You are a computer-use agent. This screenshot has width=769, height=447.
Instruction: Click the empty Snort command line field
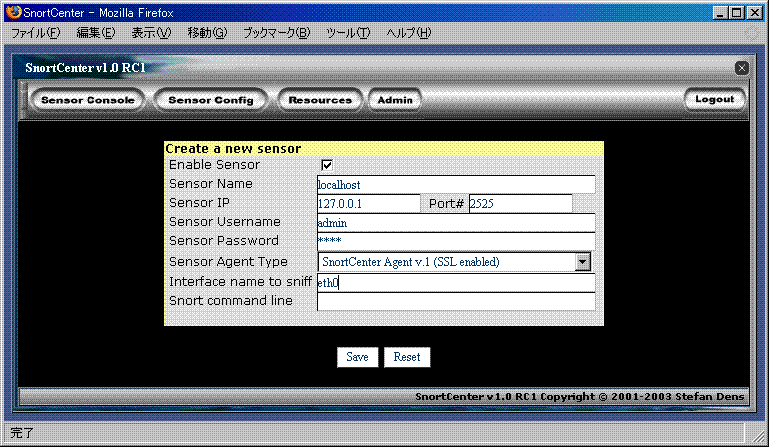coord(456,302)
